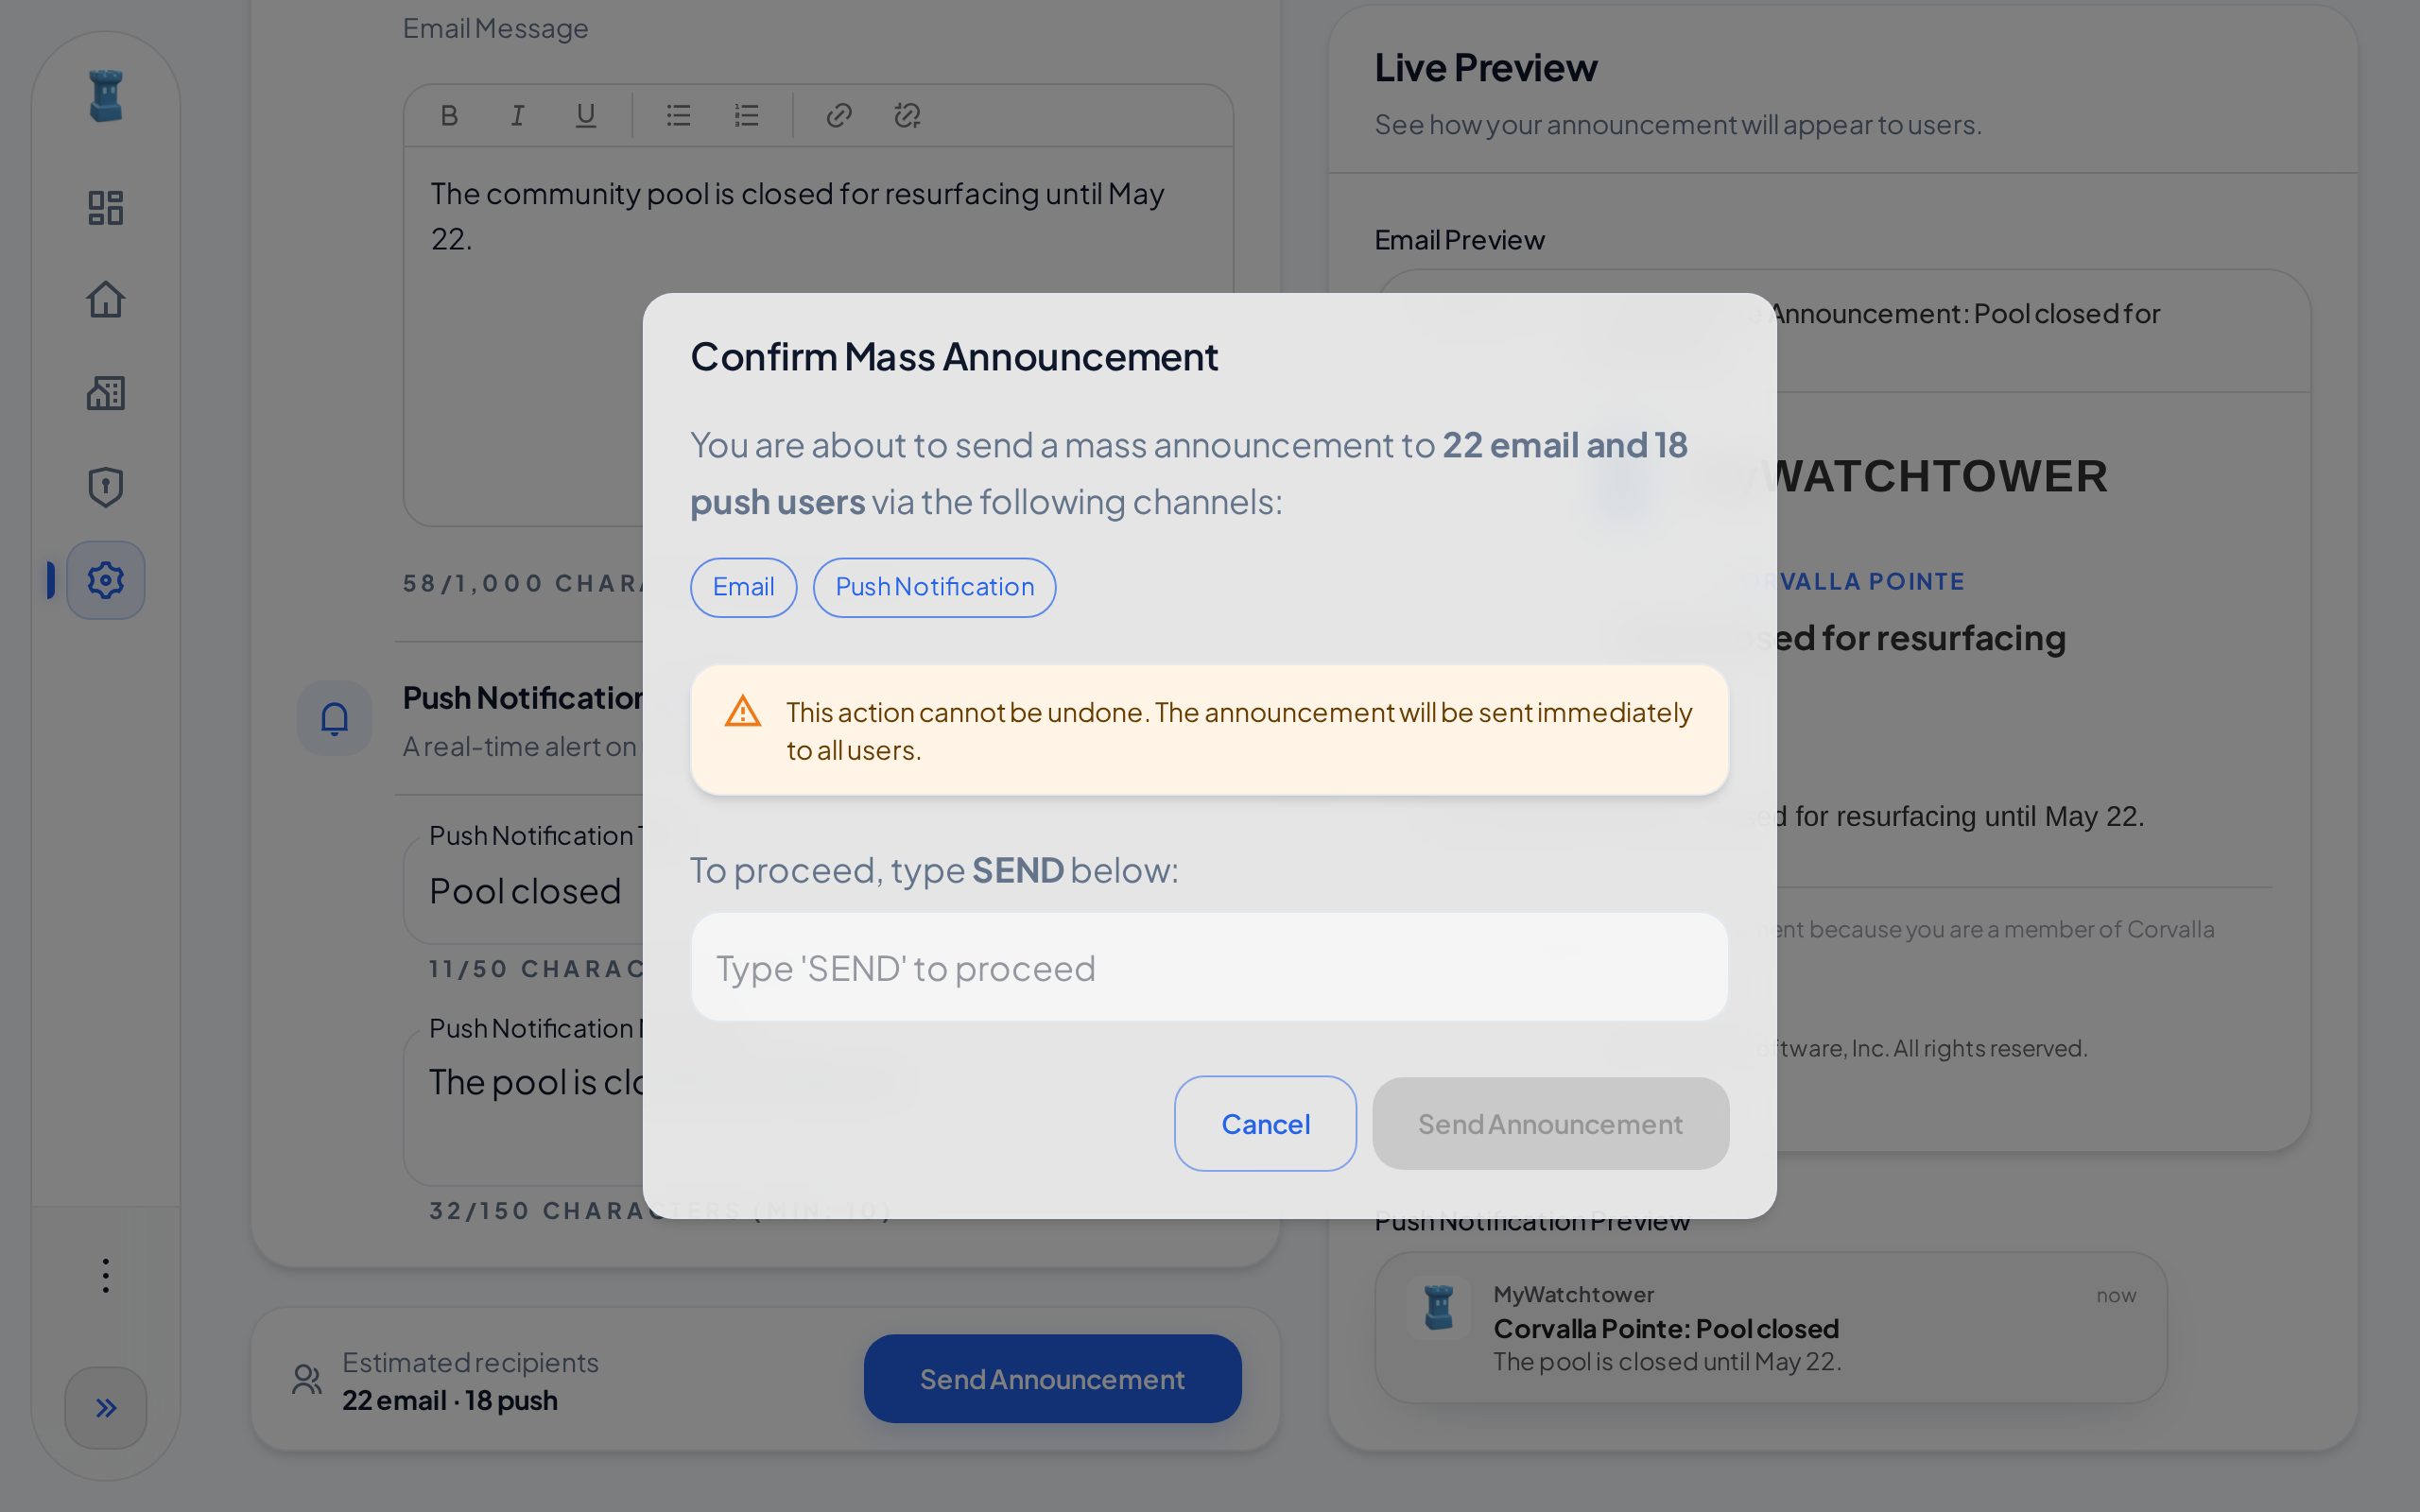Open the buildings icon in sidebar
Screen dimensions: 2420x1512
106,393
